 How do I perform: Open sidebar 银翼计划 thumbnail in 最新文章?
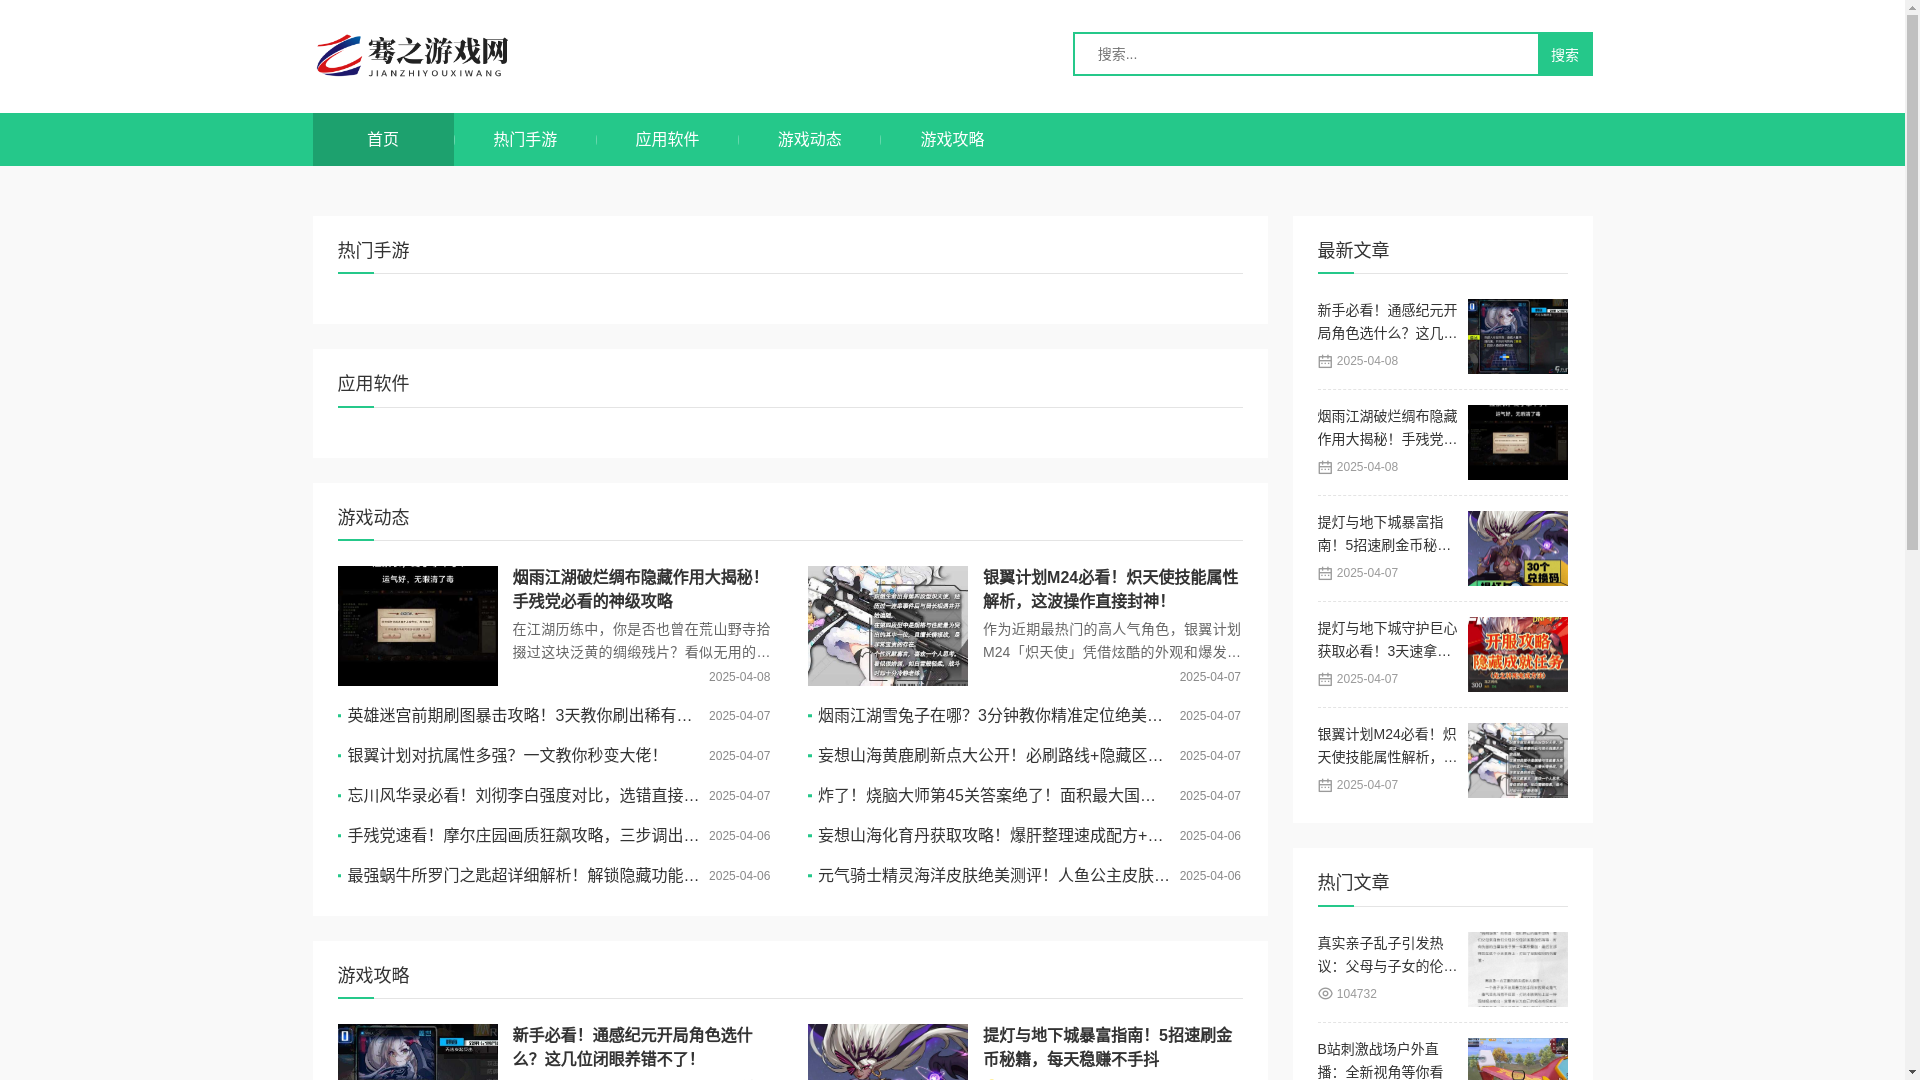click(1517, 760)
